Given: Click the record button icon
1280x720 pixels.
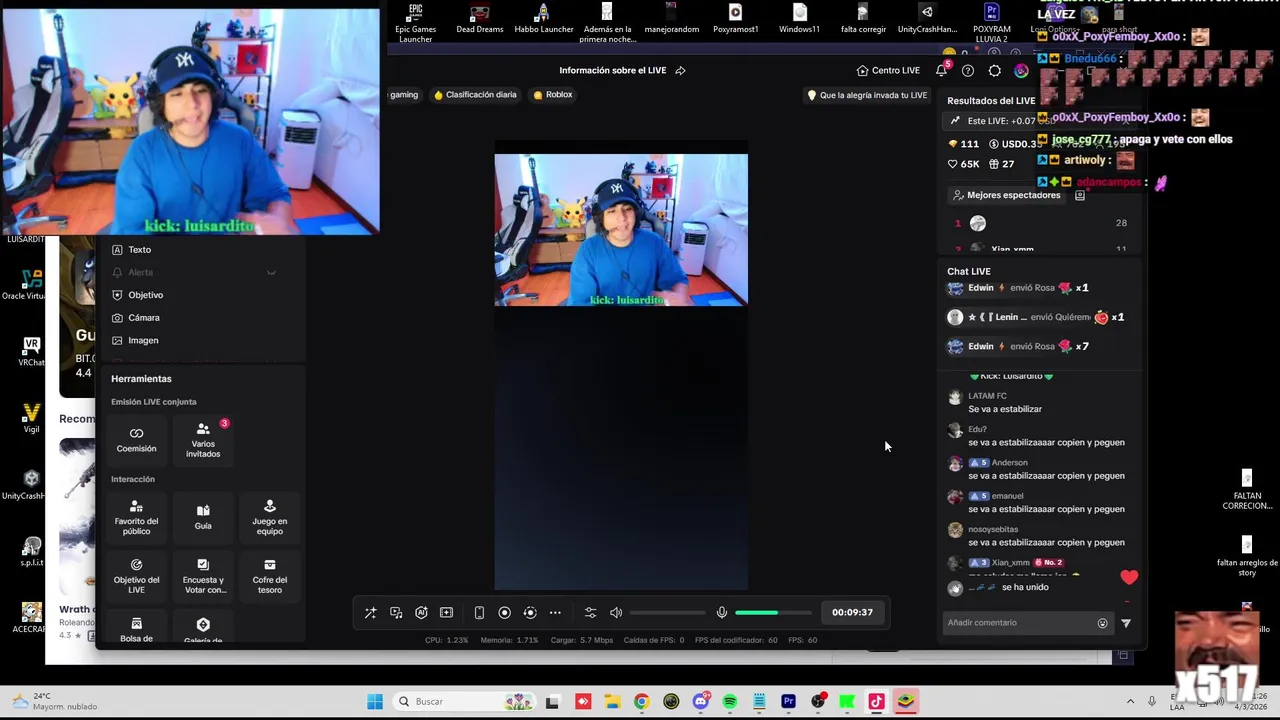Looking at the screenshot, I should coord(504,613).
